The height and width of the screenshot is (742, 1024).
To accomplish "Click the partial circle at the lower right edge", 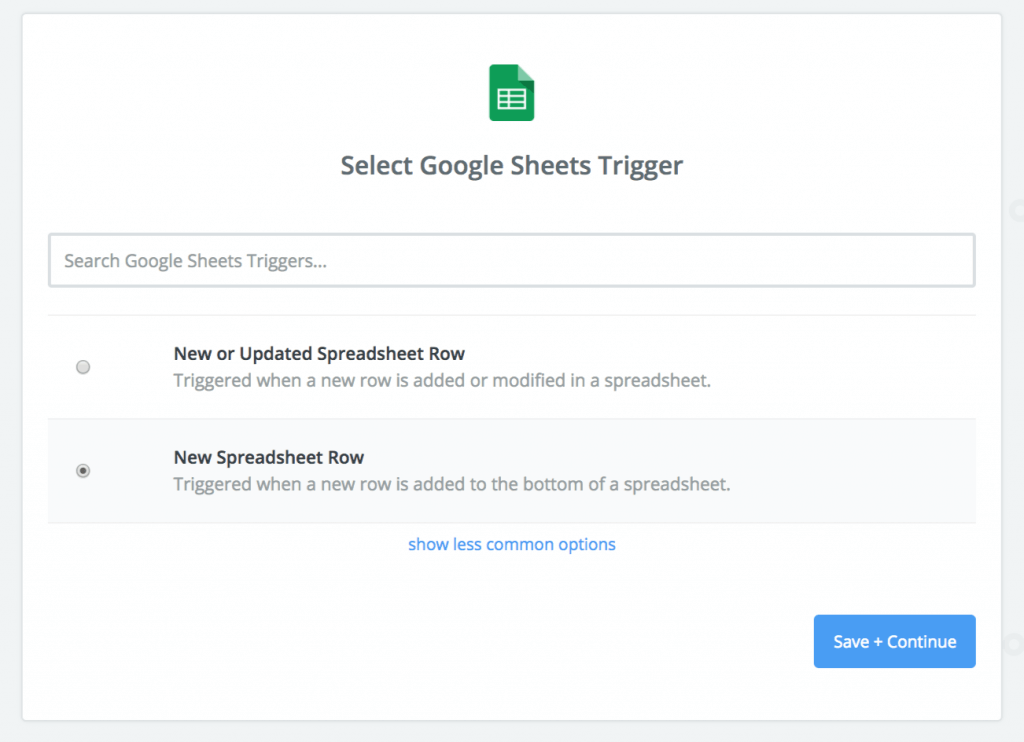I will click(1018, 643).
